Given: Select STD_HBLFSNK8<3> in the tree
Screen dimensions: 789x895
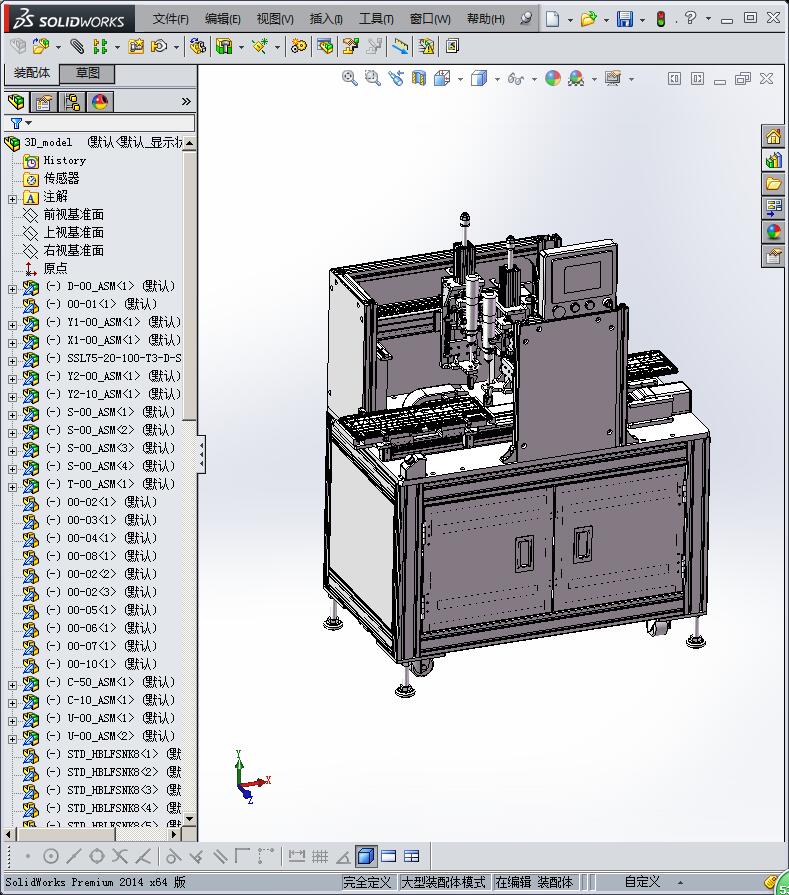Looking at the screenshot, I should pos(113,790).
